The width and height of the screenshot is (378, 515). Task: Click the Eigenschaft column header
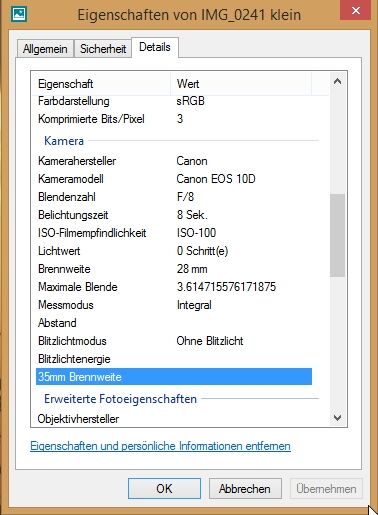101,84
